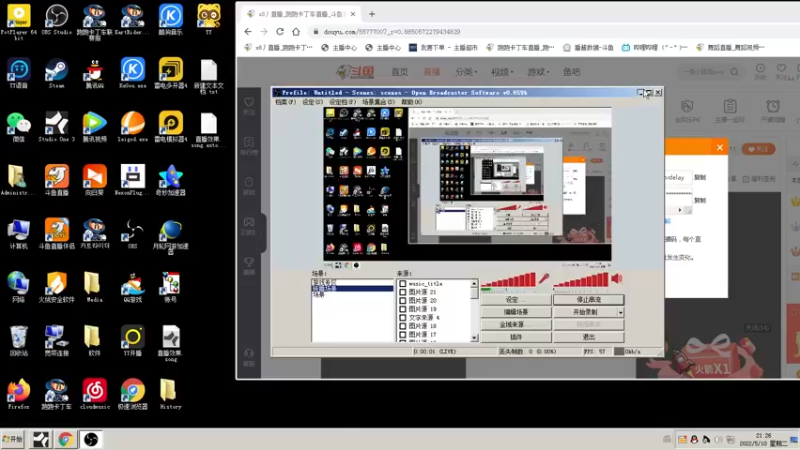Toggle the 图片源 18 source checkbox
800x450 pixels.
pos(403,326)
